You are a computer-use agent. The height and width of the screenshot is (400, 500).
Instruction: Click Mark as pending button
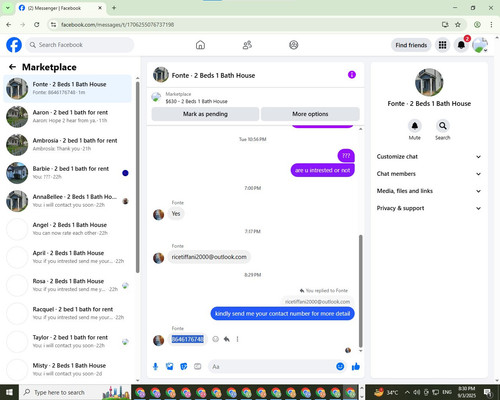pos(205,114)
